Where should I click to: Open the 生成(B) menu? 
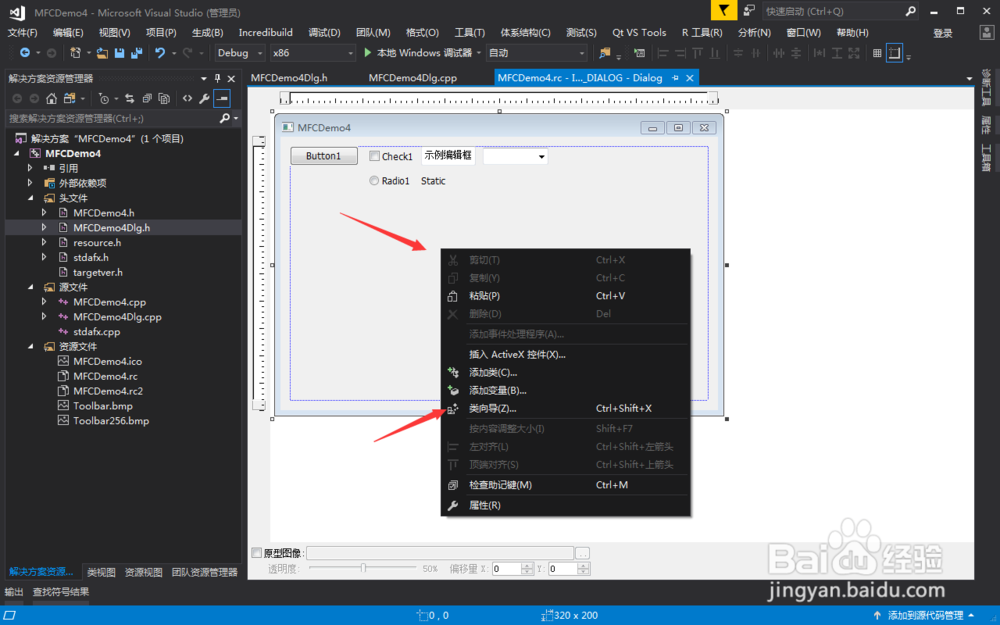(x=207, y=33)
